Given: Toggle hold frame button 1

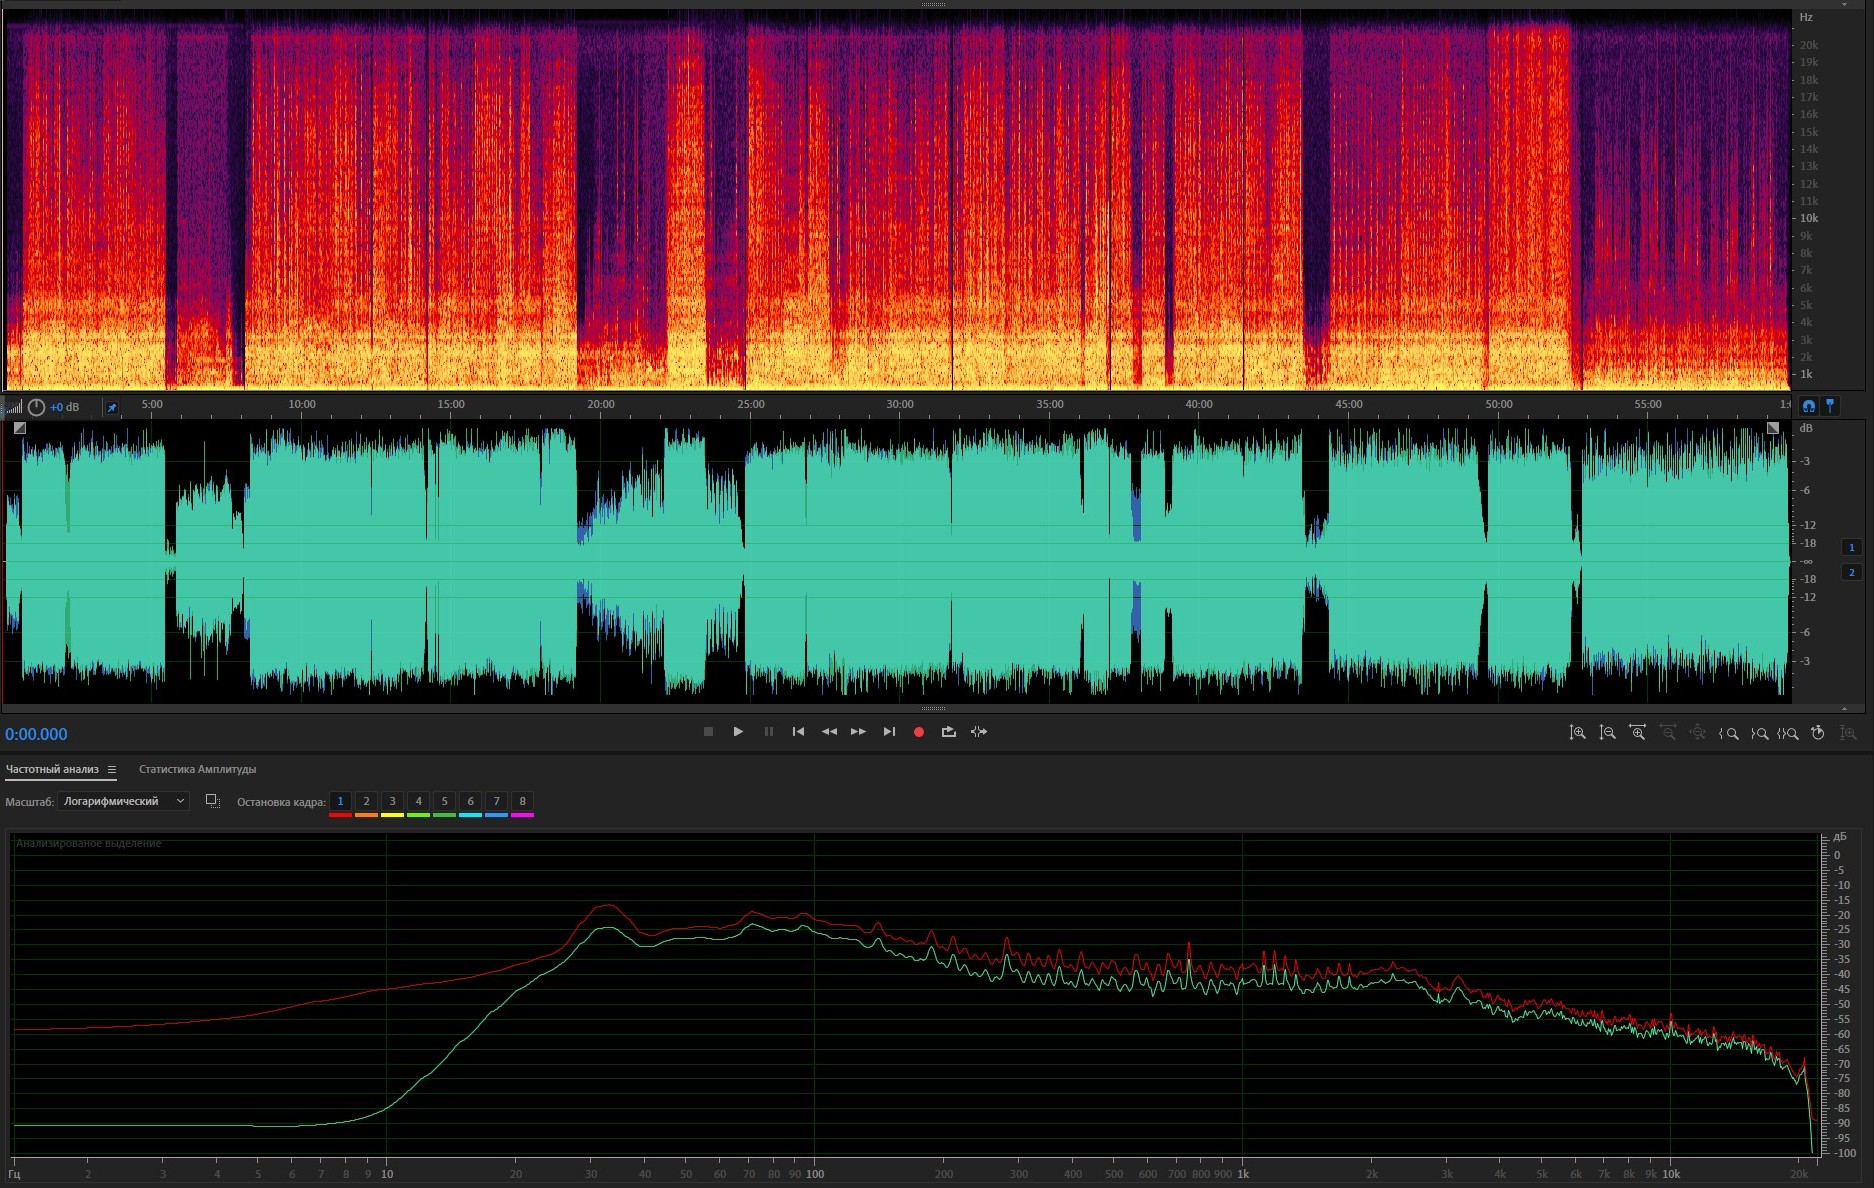Looking at the screenshot, I should (340, 801).
